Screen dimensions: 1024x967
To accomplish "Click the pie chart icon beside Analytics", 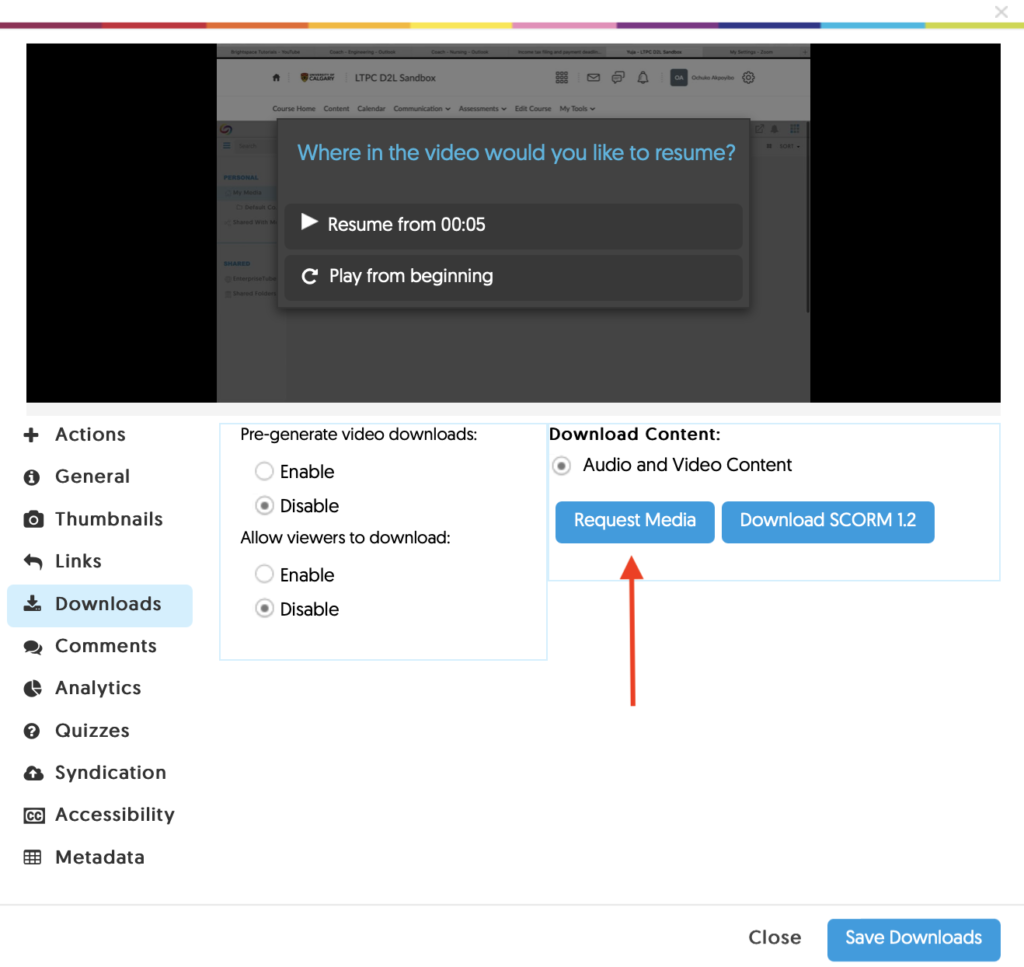I will 33,688.
